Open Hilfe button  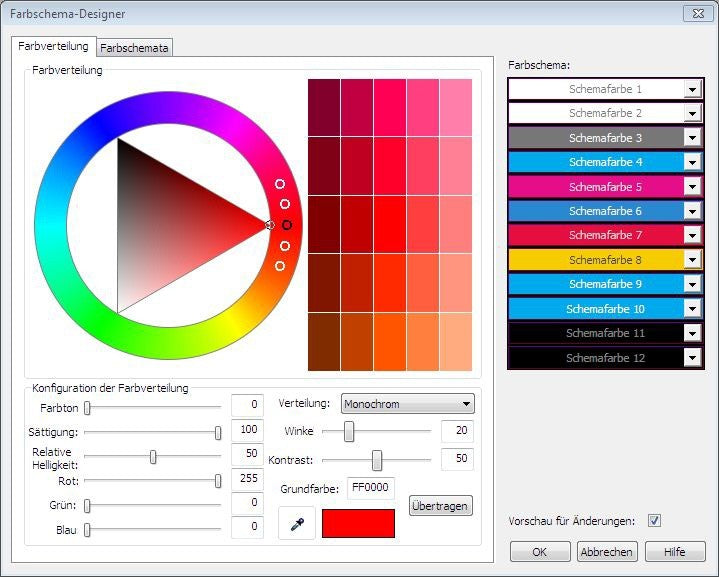[x=675, y=552]
